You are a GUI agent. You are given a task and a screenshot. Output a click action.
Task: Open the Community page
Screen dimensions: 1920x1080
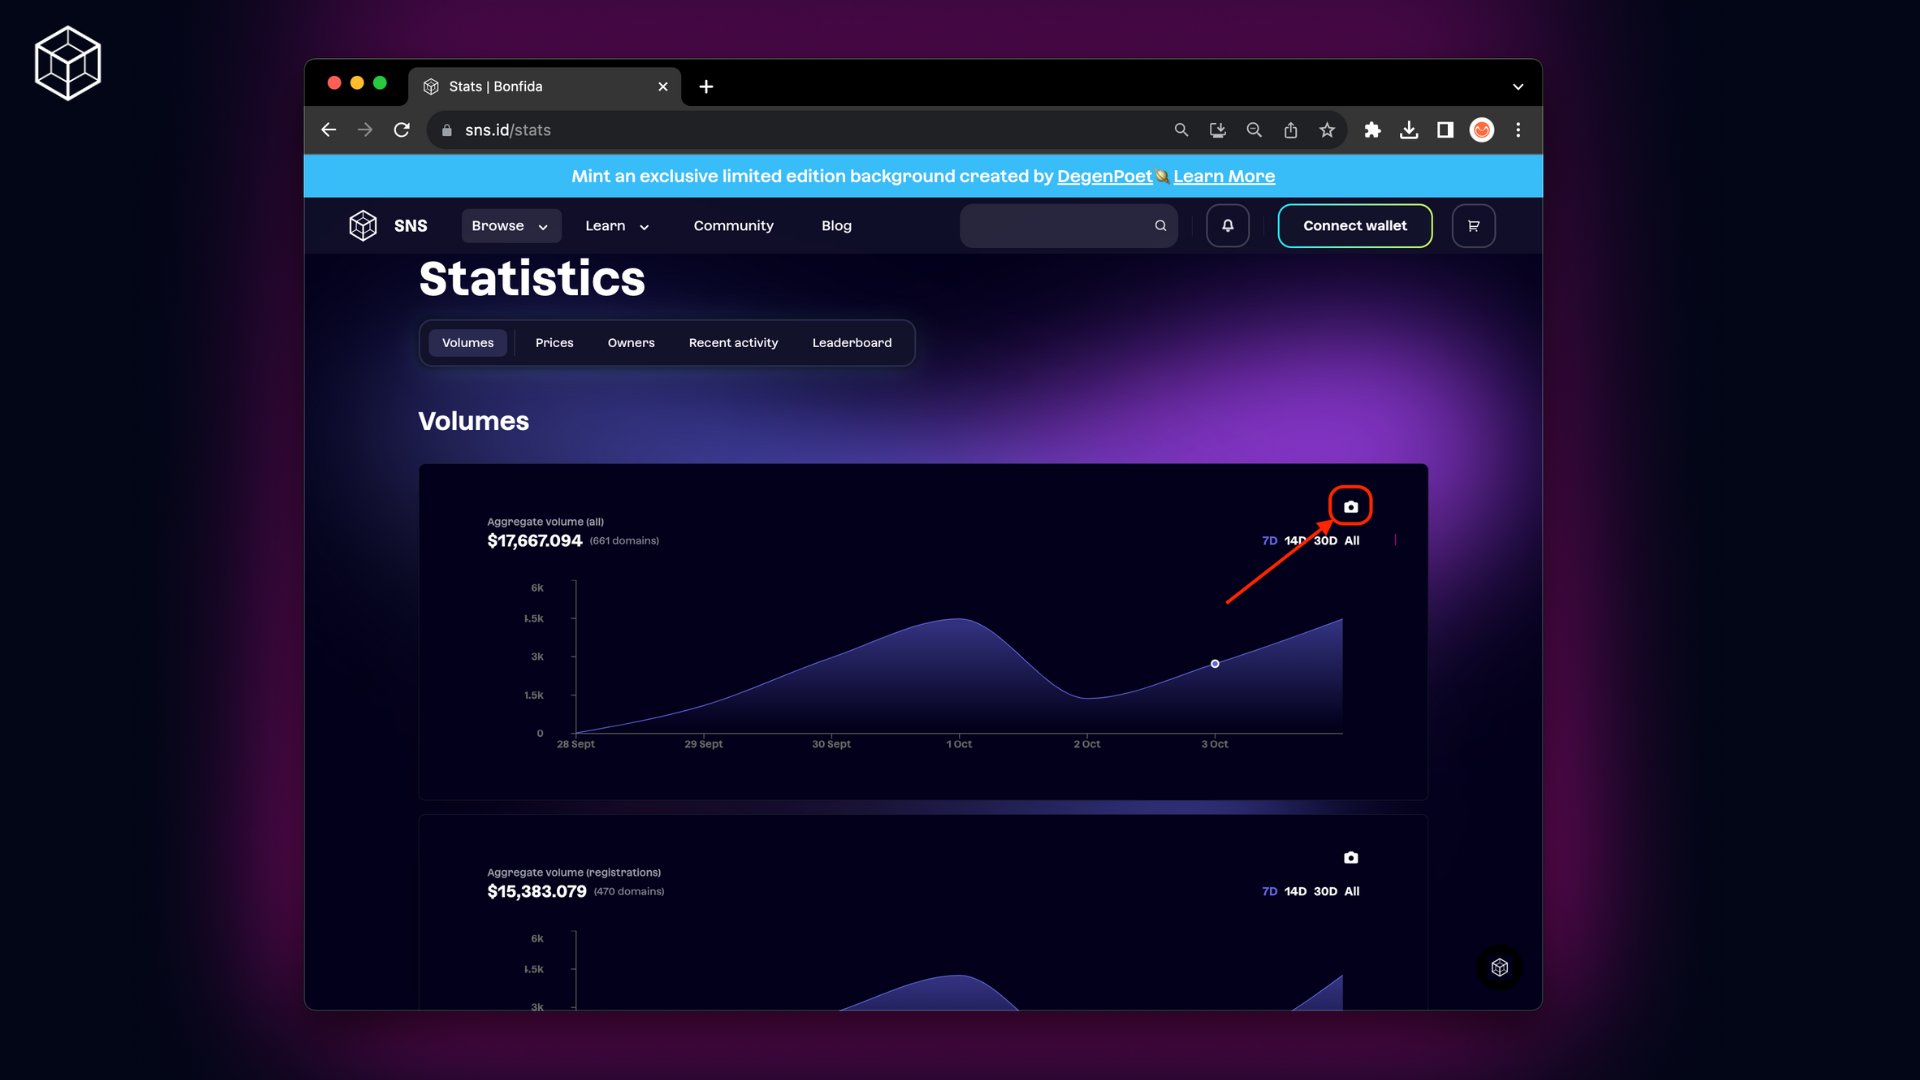tap(734, 226)
